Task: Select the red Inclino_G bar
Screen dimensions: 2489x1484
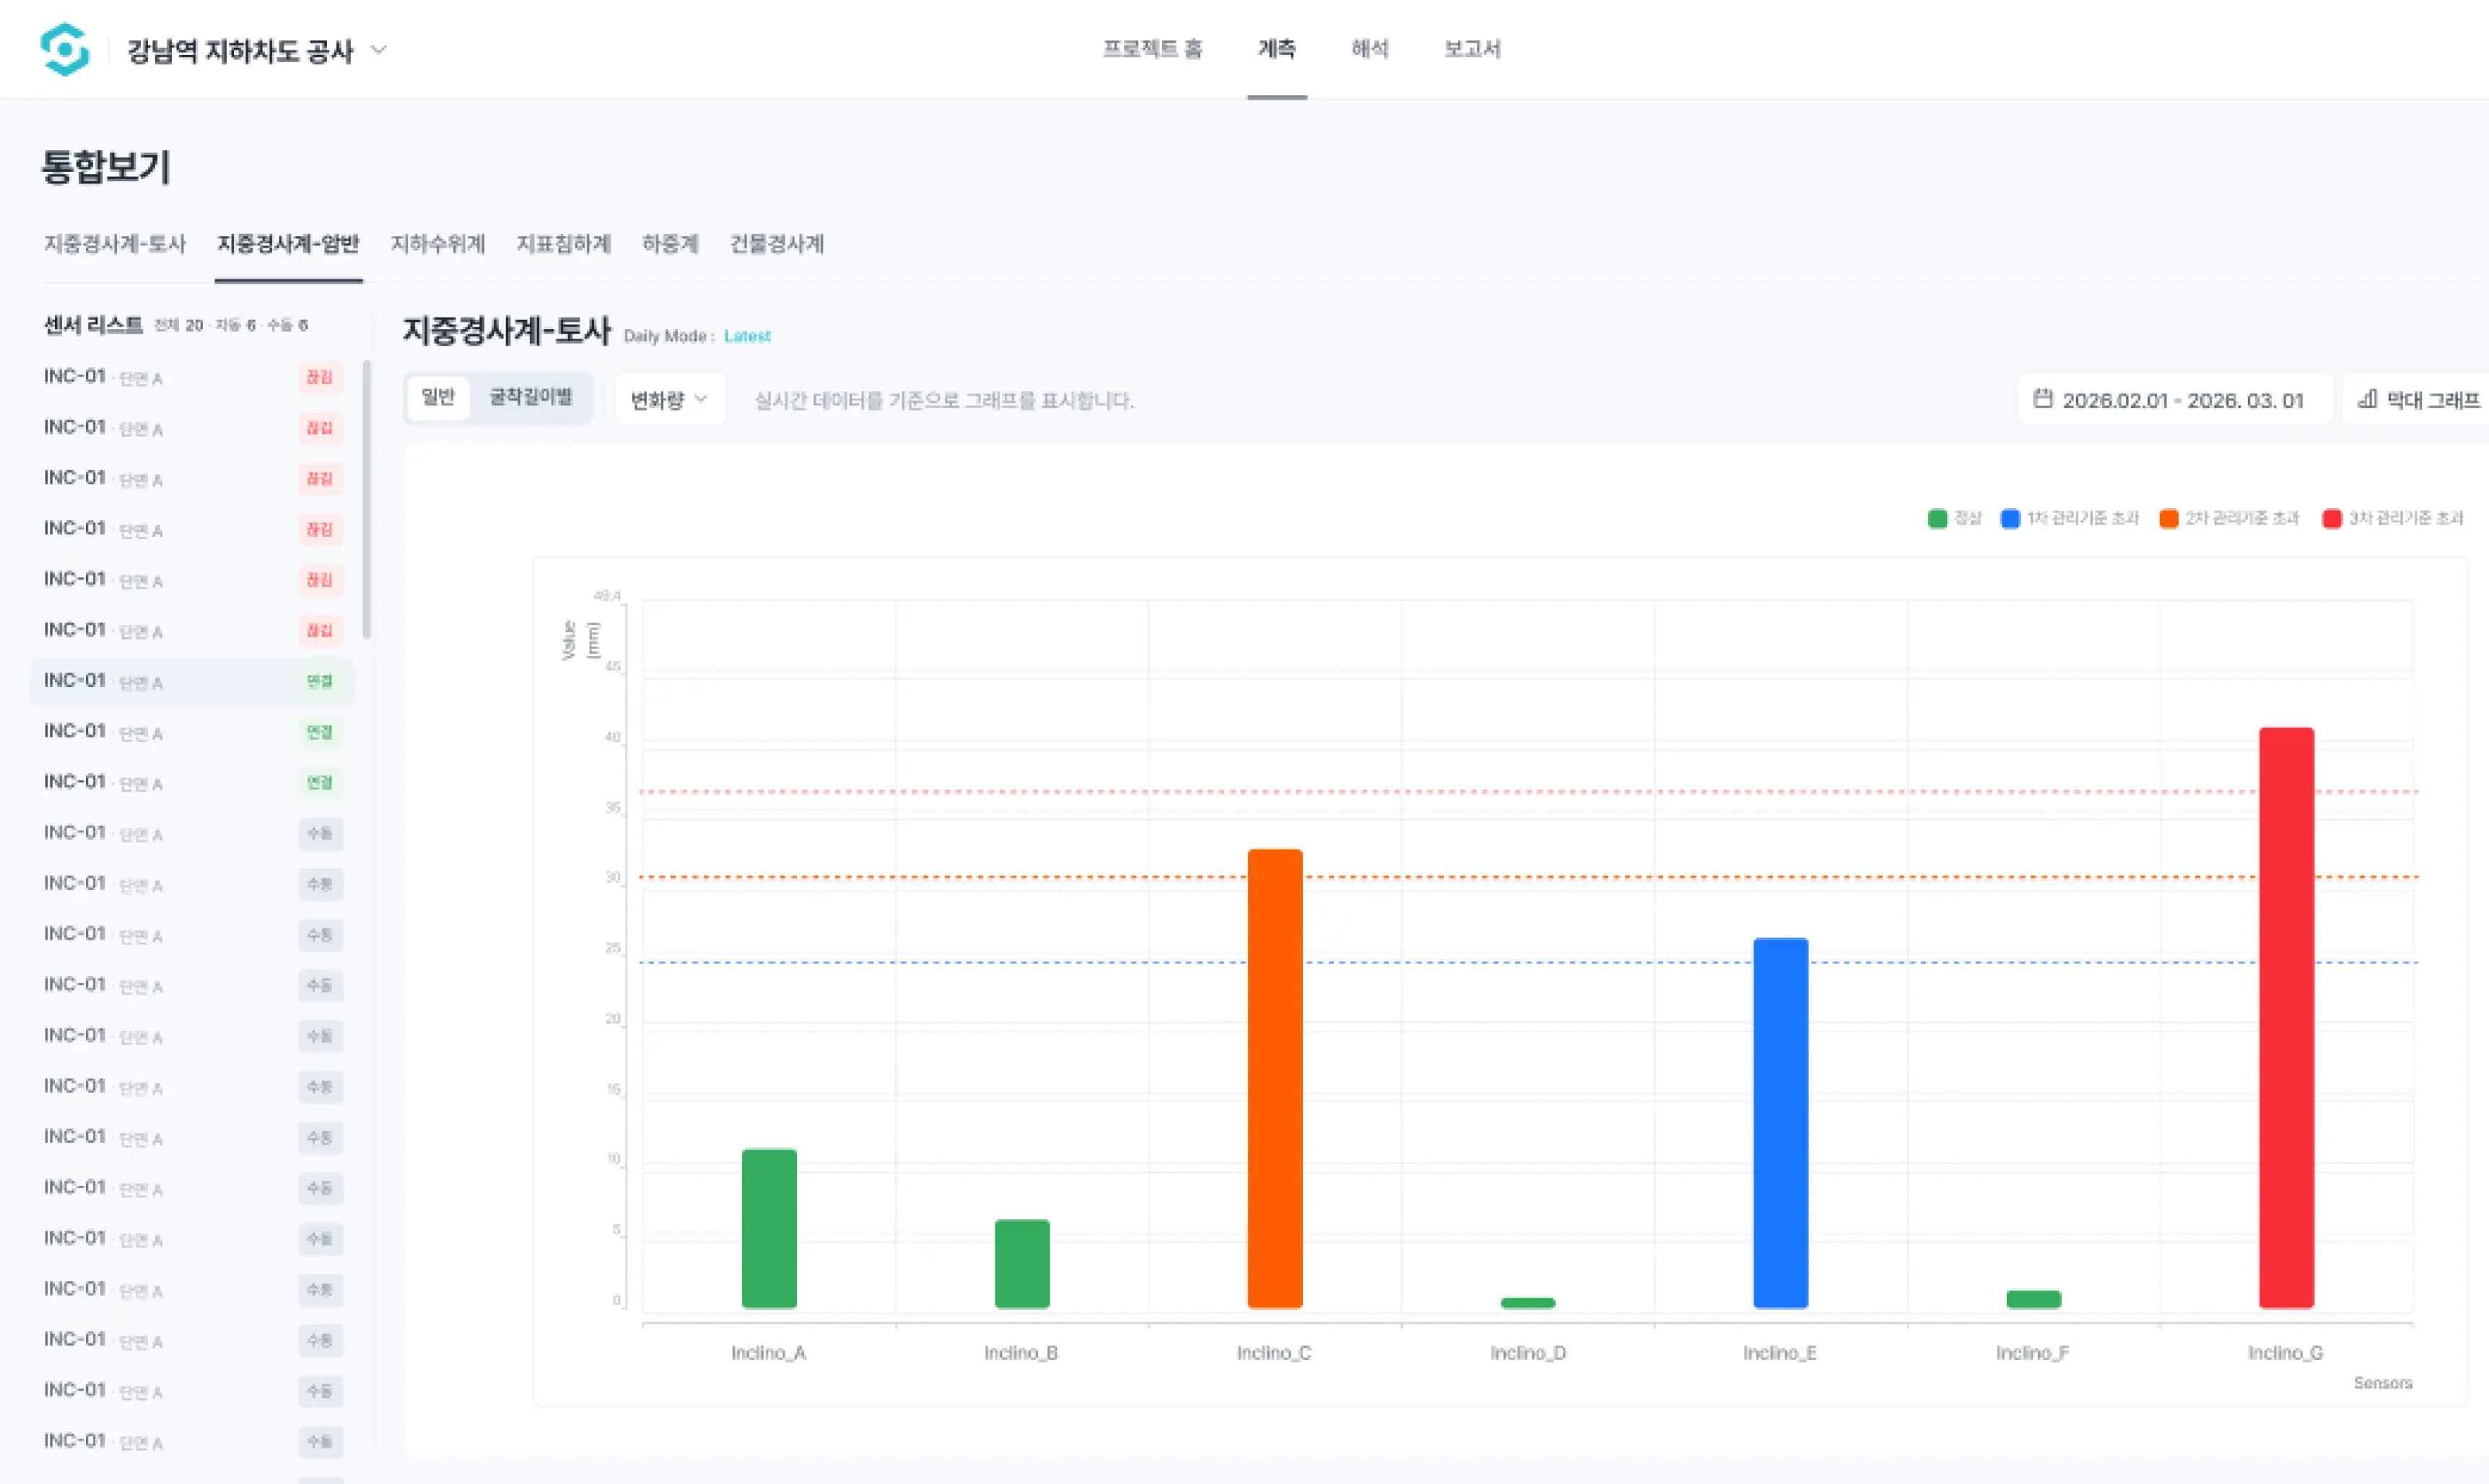Action: (2287, 1018)
